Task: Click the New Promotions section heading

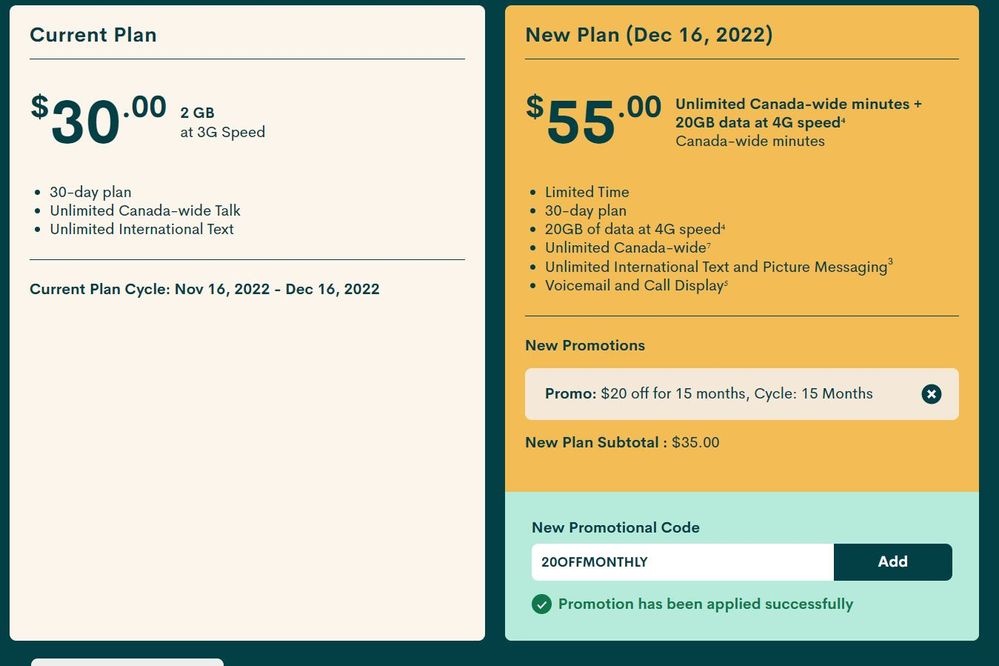Action: point(585,345)
